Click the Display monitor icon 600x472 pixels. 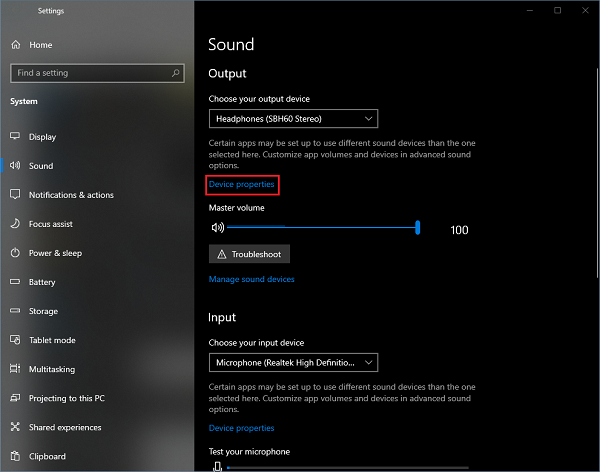pos(15,137)
